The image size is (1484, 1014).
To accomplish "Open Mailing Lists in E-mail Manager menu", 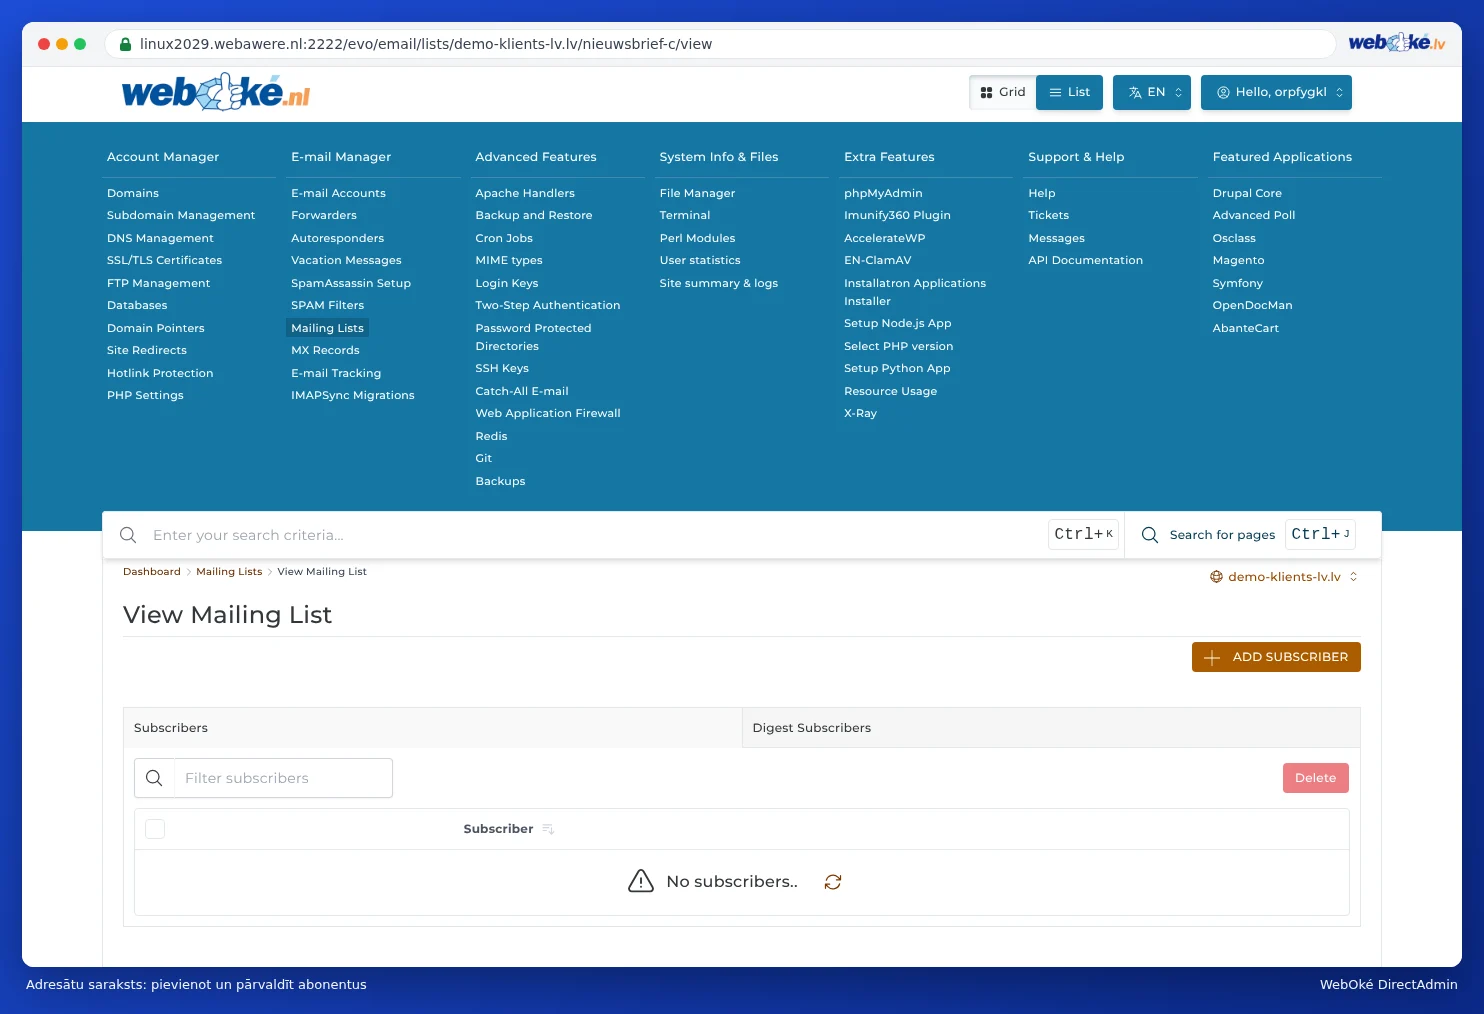I will (327, 328).
